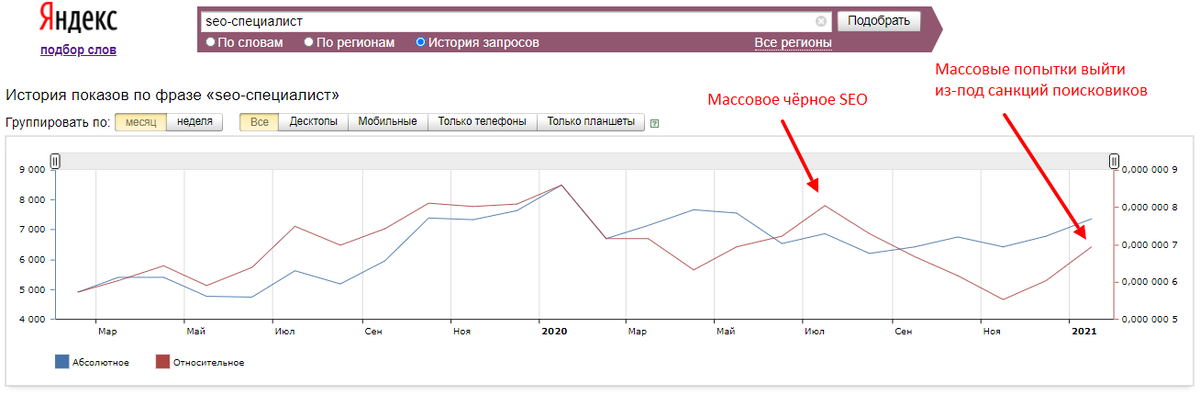This screenshot has width=1200, height=395.
Task: Switch to the Только планшеты tab
Action: click(590, 122)
